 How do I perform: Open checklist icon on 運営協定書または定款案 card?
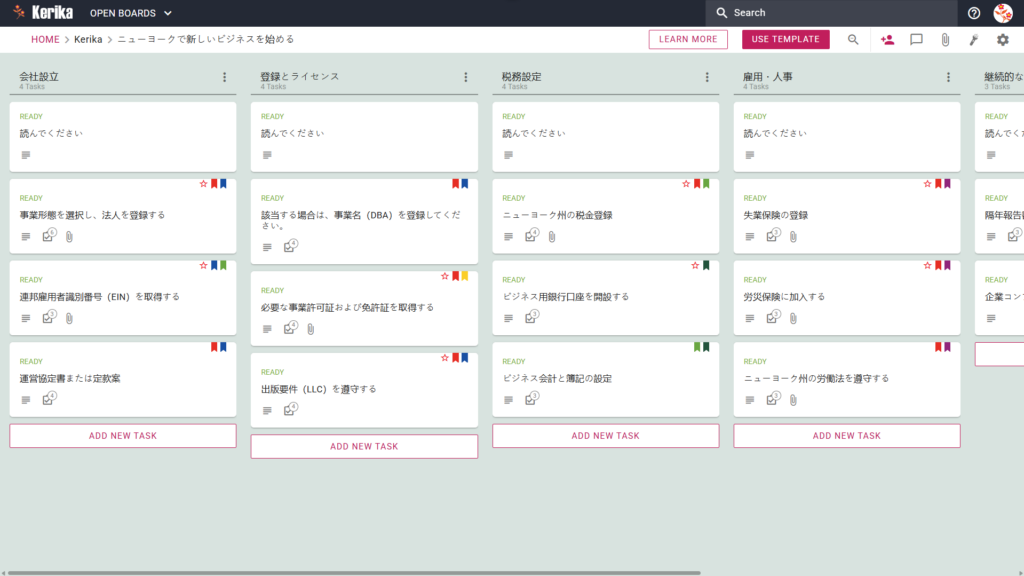[49, 398]
